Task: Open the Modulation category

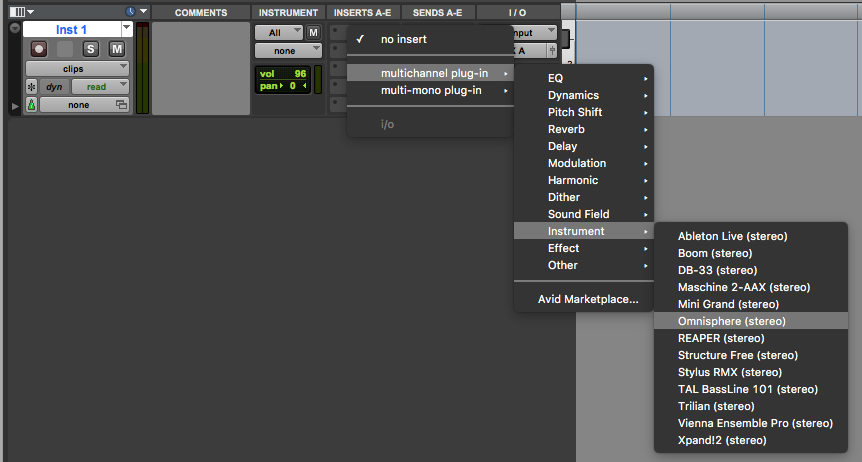Action: pos(584,163)
